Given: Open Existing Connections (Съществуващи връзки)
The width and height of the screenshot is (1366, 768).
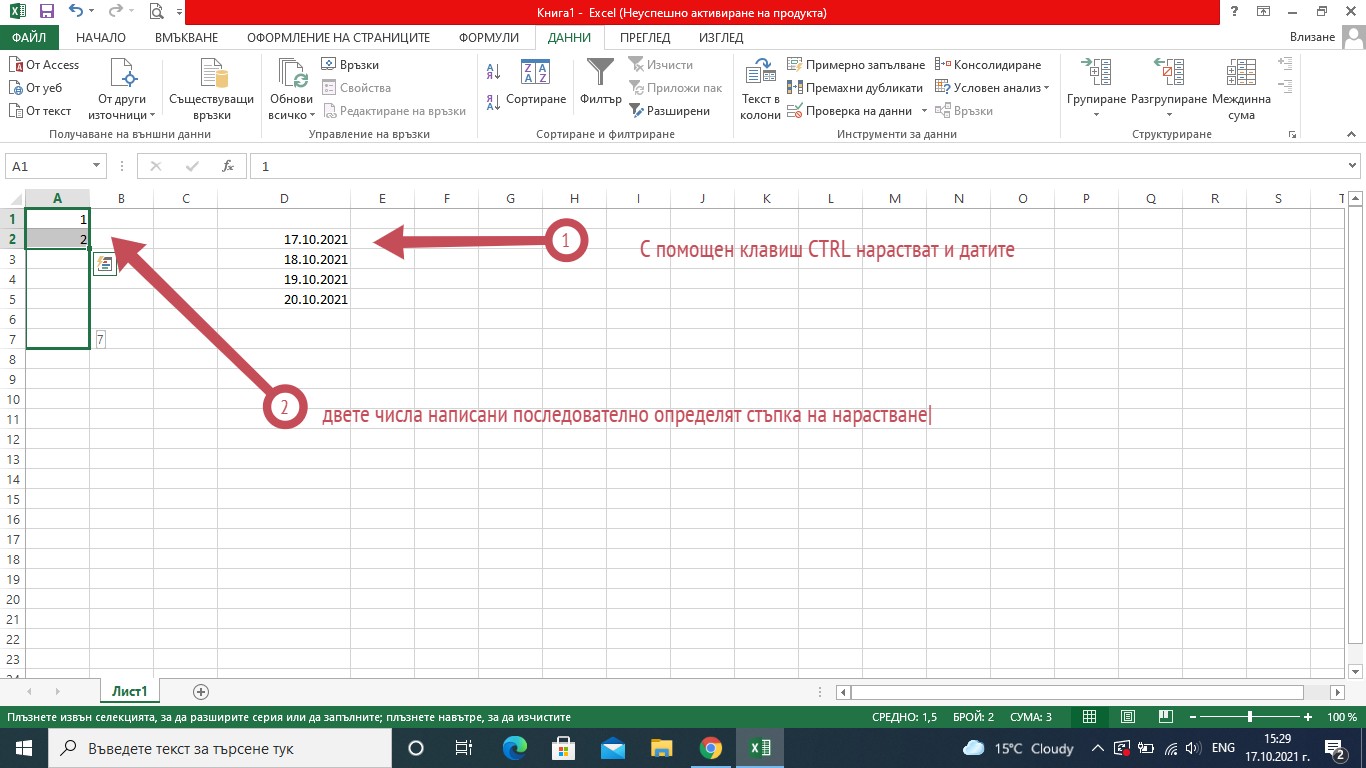Looking at the screenshot, I should [x=213, y=89].
